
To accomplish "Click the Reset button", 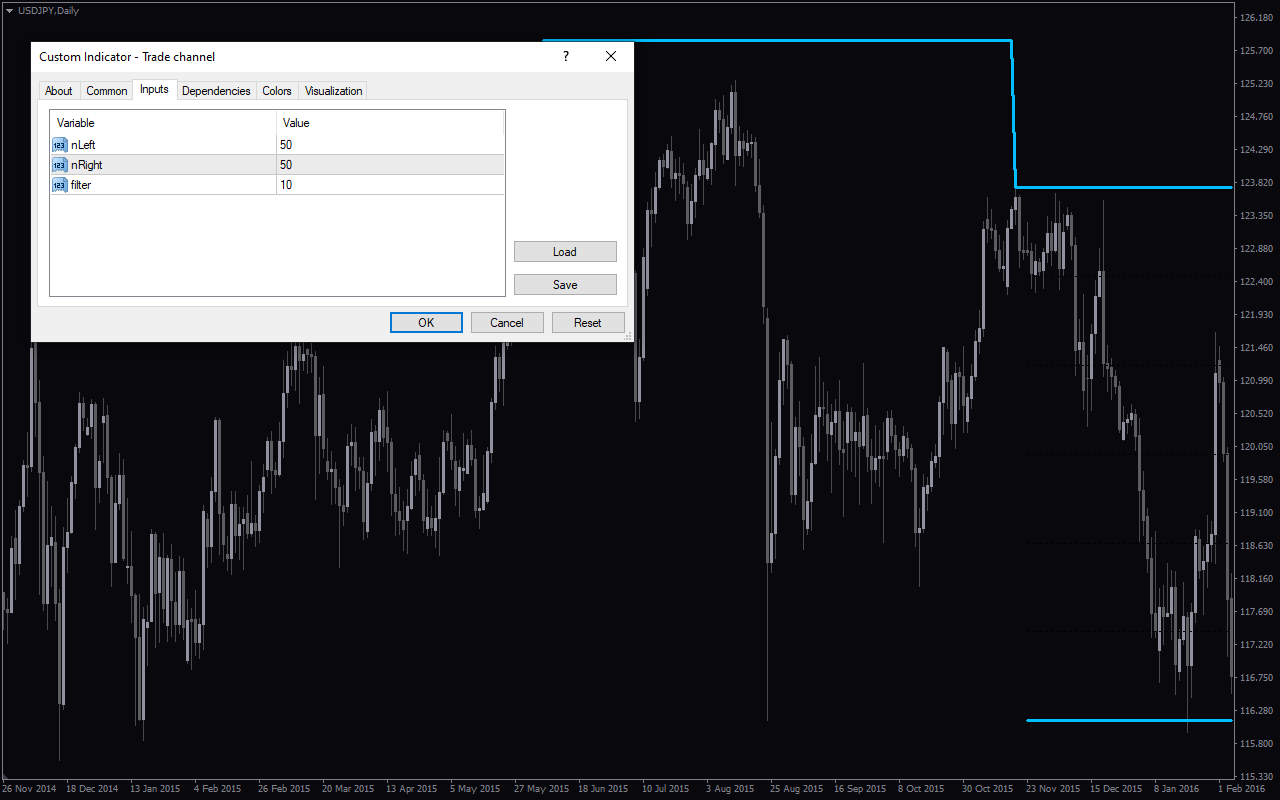I will (x=588, y=323).
